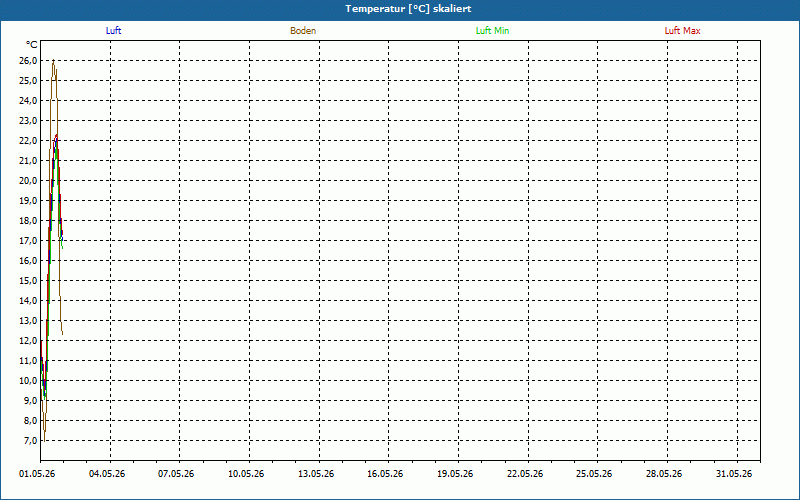The width and height of the screenshot is (800, 500).
Task: Click the '16,0' y-axis value
Action: click(x=29, y=261)
